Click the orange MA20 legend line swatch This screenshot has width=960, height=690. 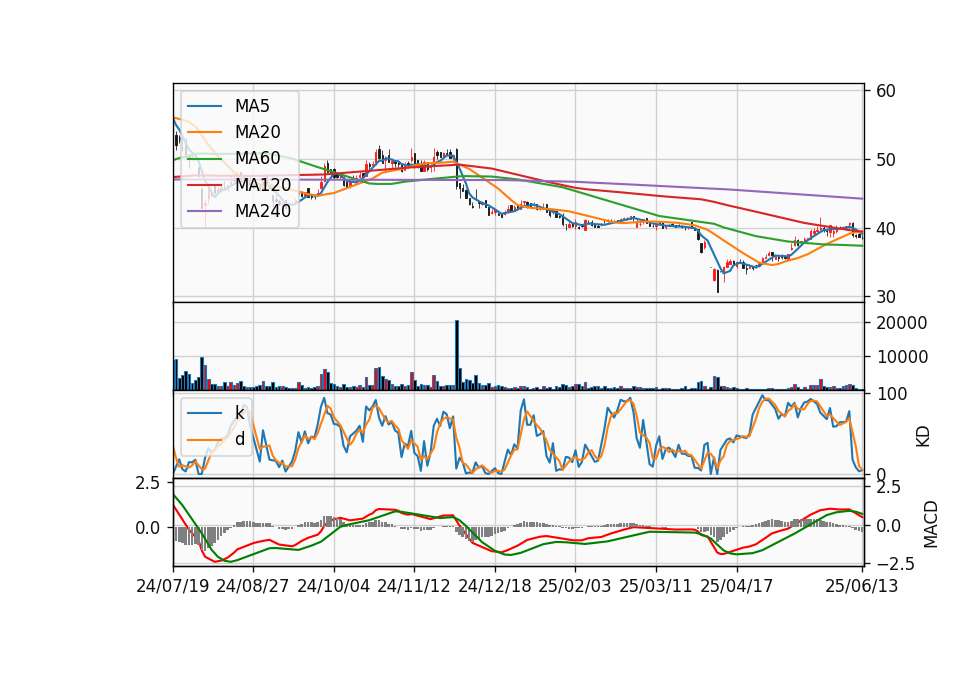(x=204, y=132)
